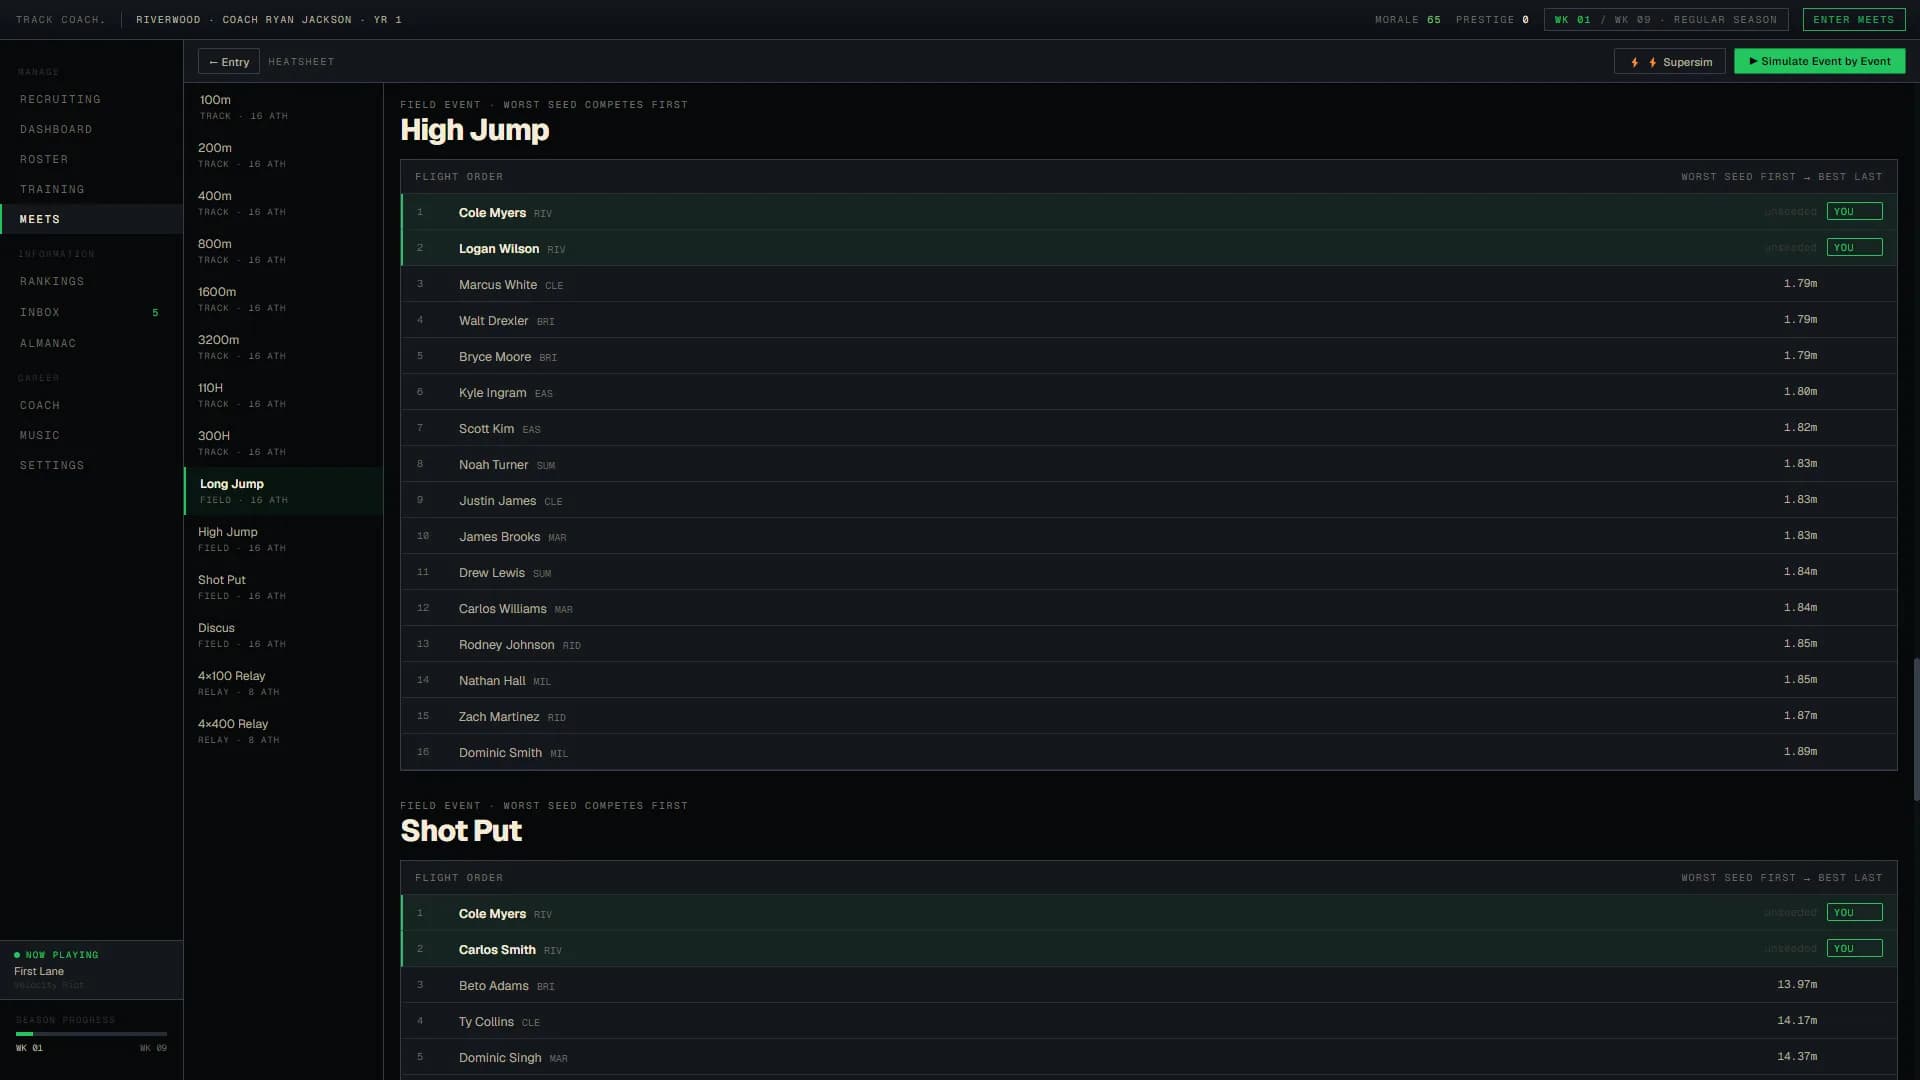Select the 1600m event
1920x1080 pixels.
tap(284, 299)
